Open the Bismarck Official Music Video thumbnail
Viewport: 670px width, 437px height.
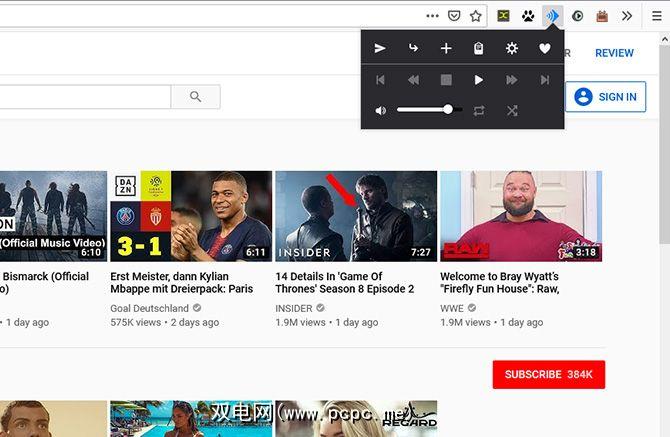tap(53, 216)
